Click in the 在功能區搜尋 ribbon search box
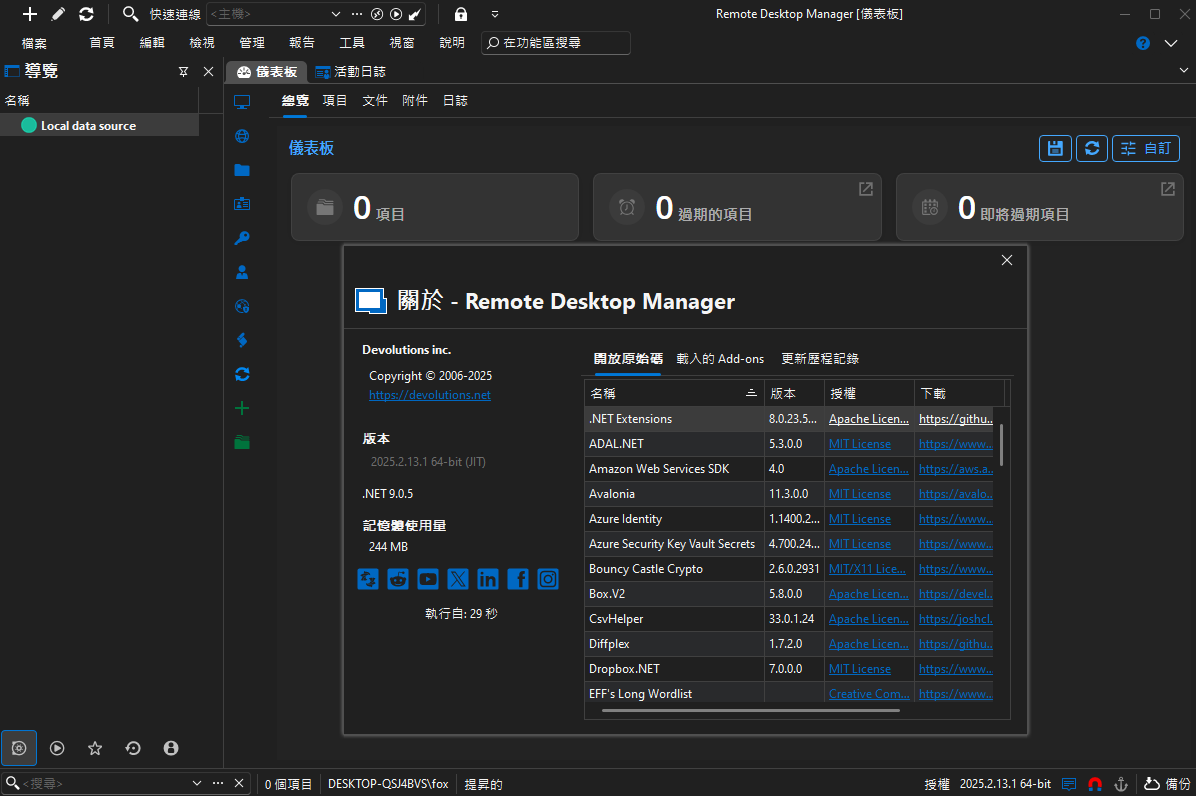 pos(556,43)
